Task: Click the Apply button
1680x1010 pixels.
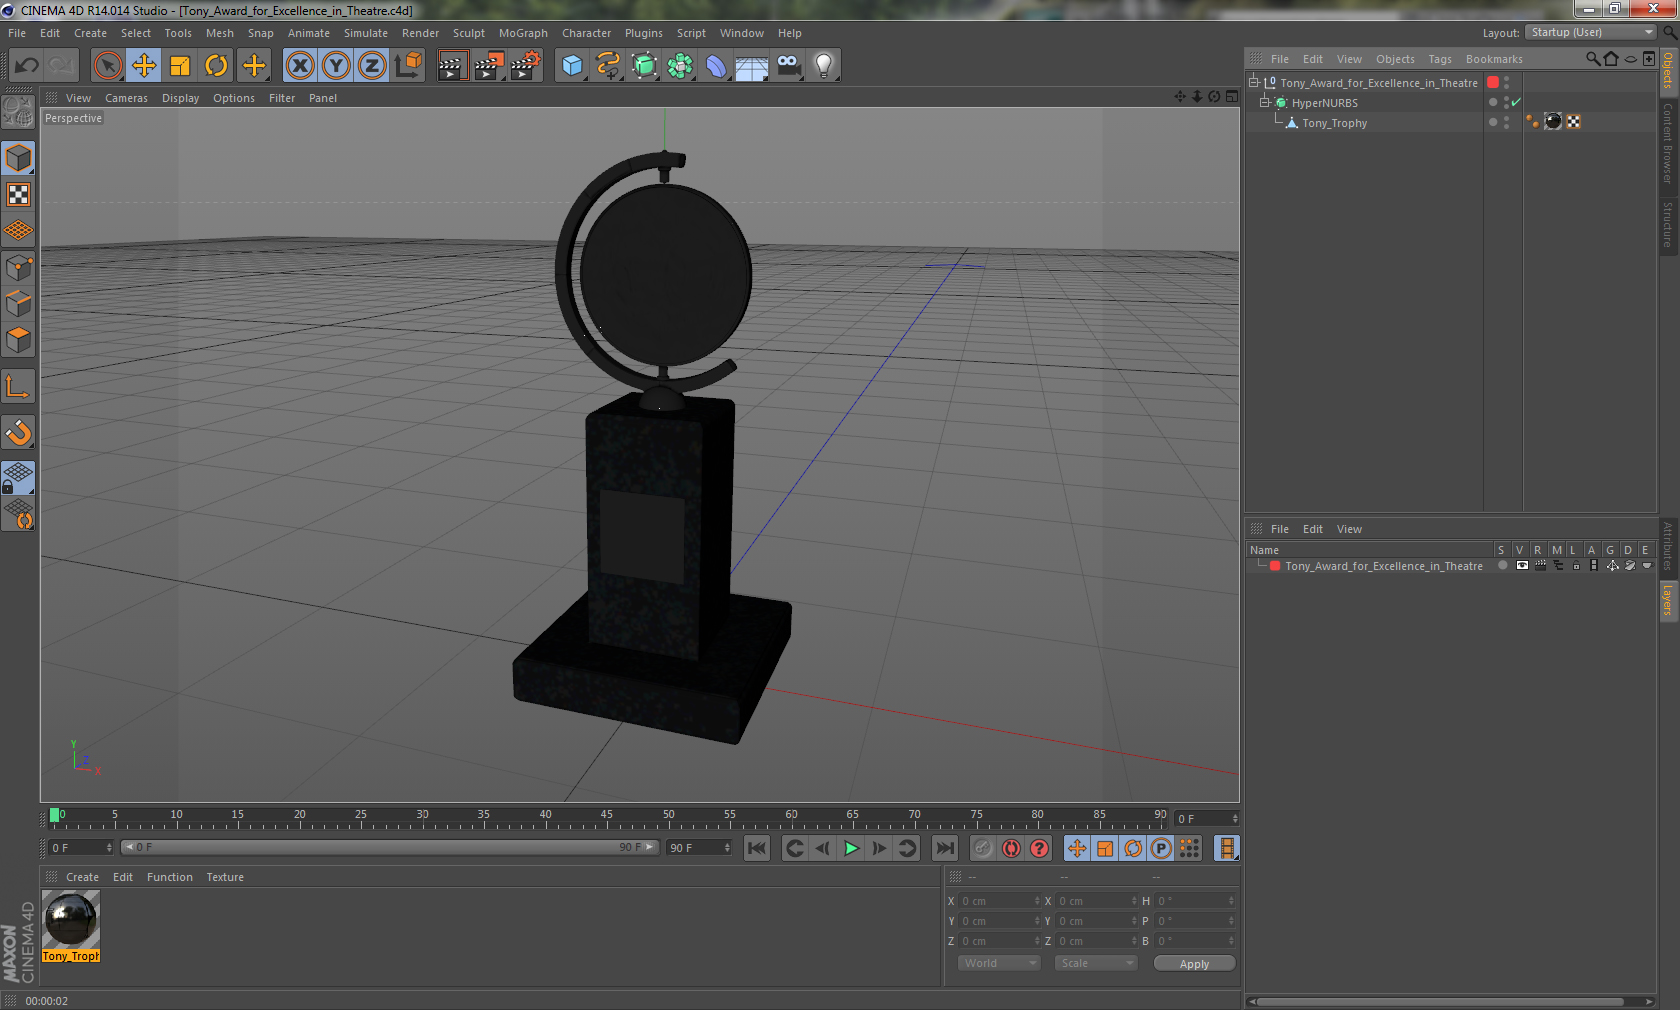Action: point(1194,964)
